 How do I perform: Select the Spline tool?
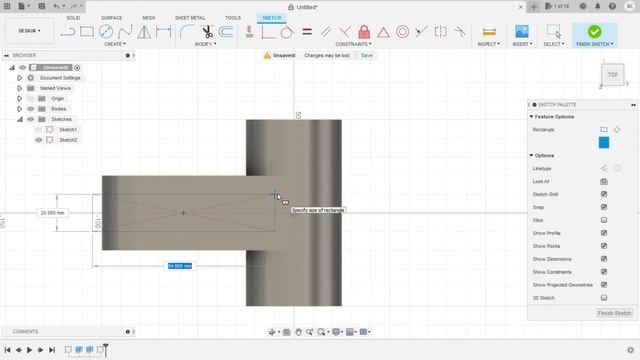pos(125,32)
